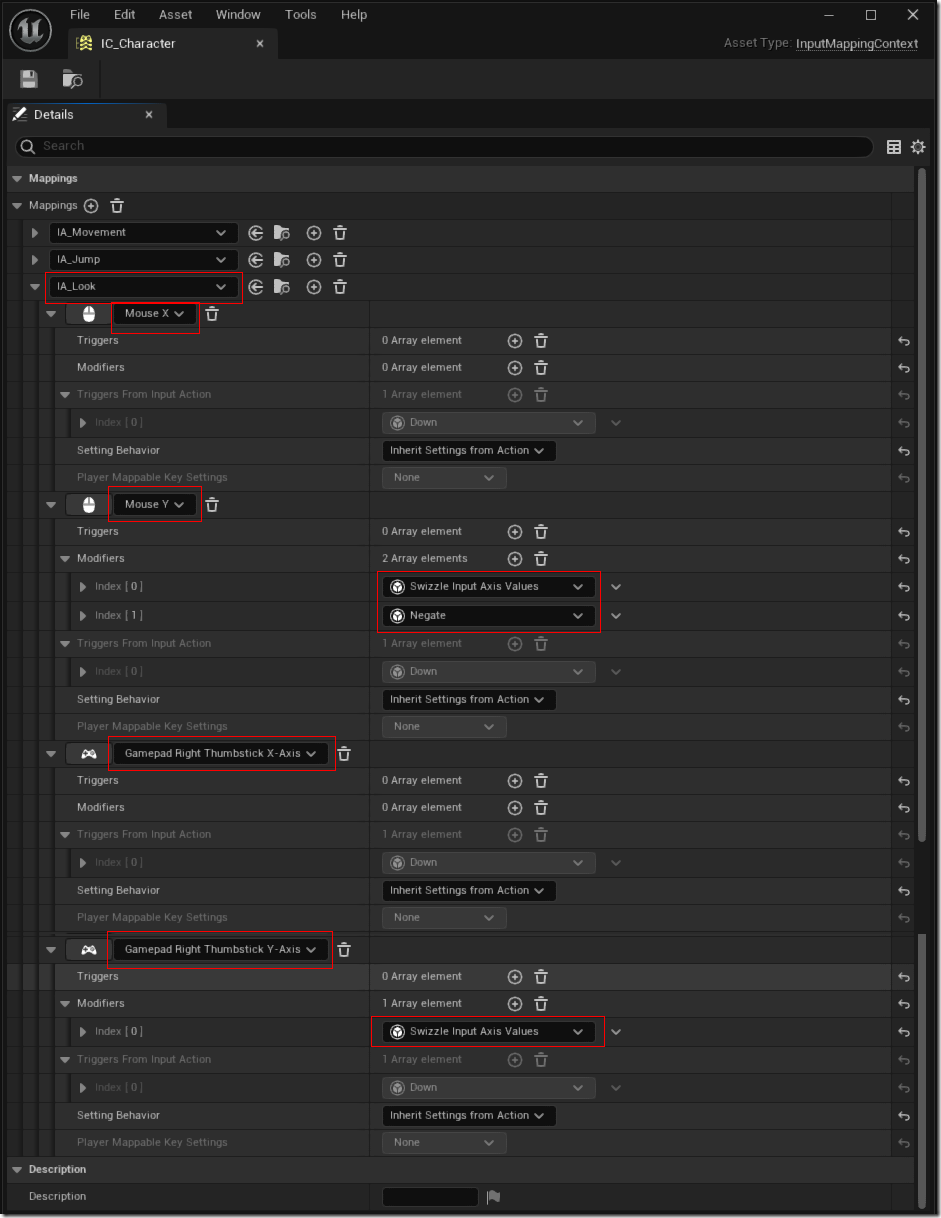Listen for key on Mouse X selector
The height and width of the screenshot is (1218, 941).
click(x=89, y=314)
